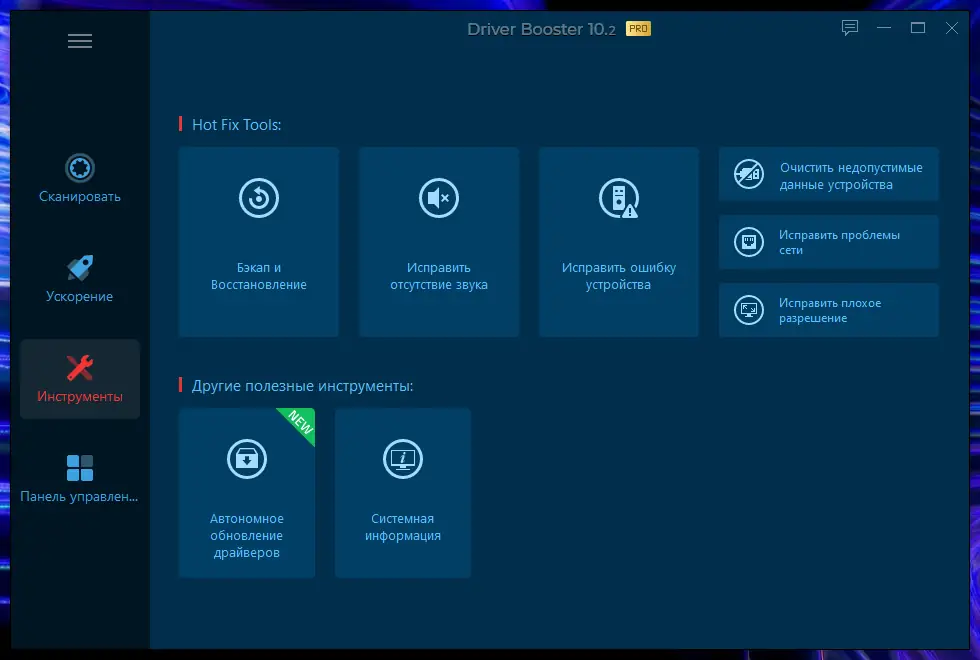Click the device error computer icon

click(x=619, y=198)
